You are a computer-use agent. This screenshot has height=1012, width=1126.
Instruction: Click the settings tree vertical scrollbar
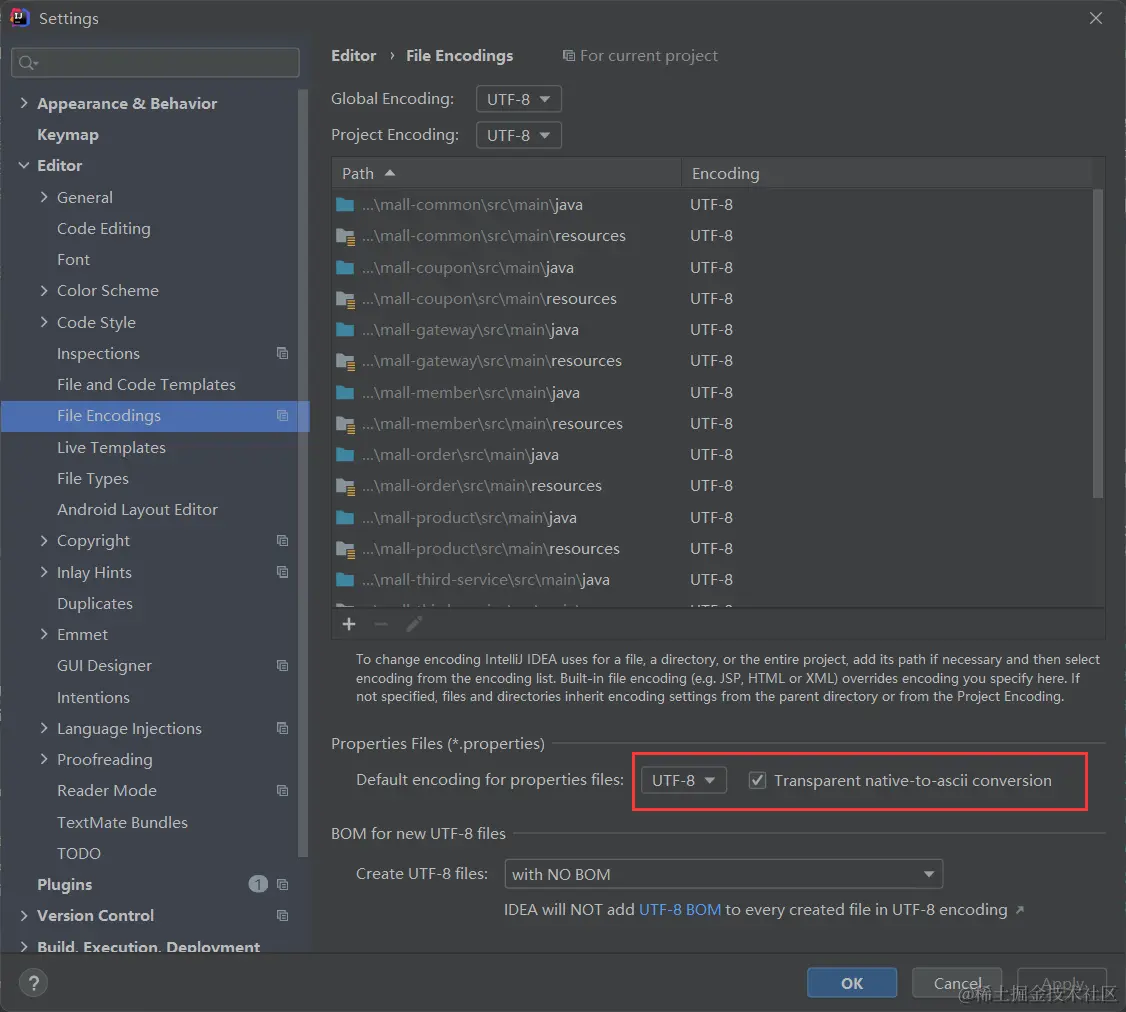coord(303,473)
